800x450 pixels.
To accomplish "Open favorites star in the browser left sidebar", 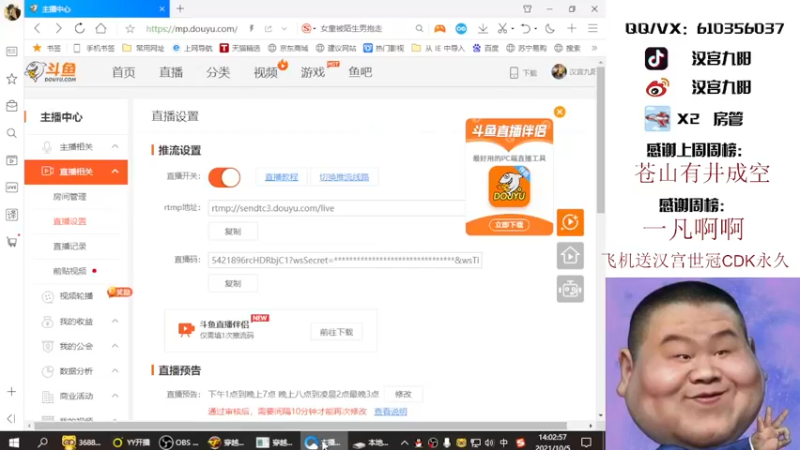I will pos(11,79).
